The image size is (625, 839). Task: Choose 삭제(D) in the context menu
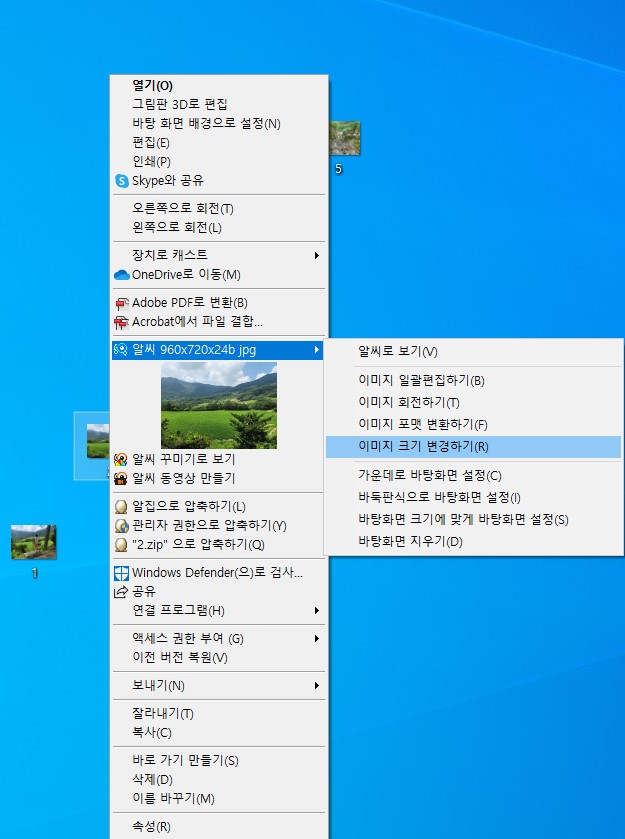(x=219, y=780)
